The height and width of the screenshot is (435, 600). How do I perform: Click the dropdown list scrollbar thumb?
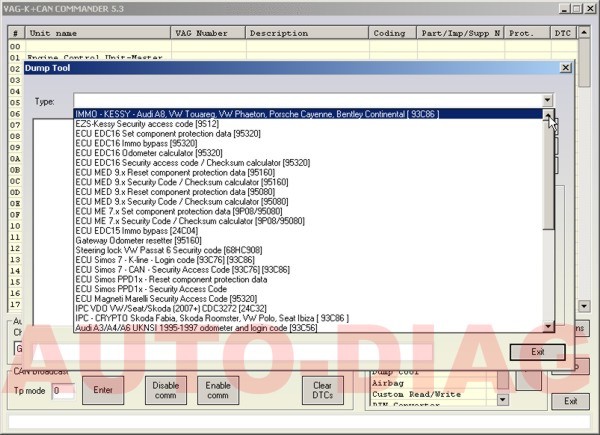coord(548,175)
